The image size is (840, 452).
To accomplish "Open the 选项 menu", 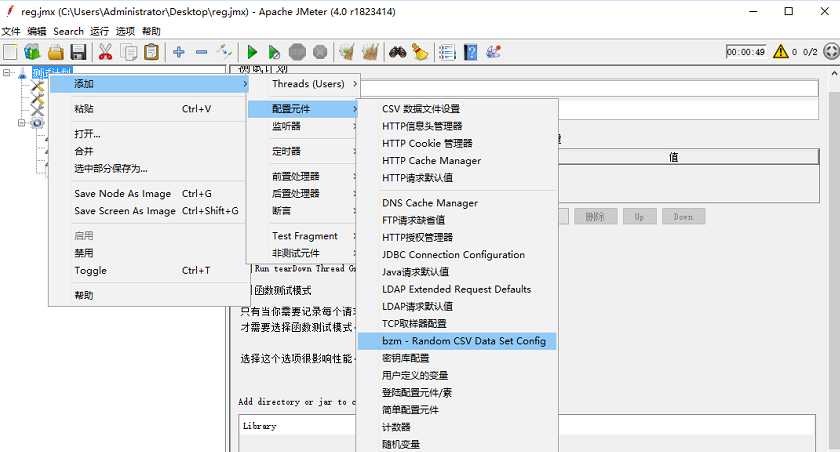I will (125, 32).
